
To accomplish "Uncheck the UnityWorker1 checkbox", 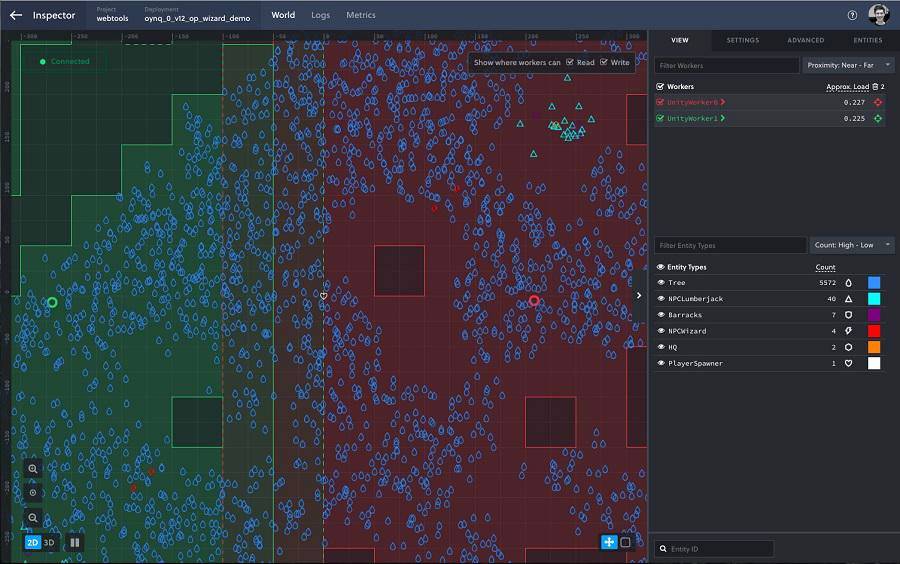I will (x=660, y=118).
